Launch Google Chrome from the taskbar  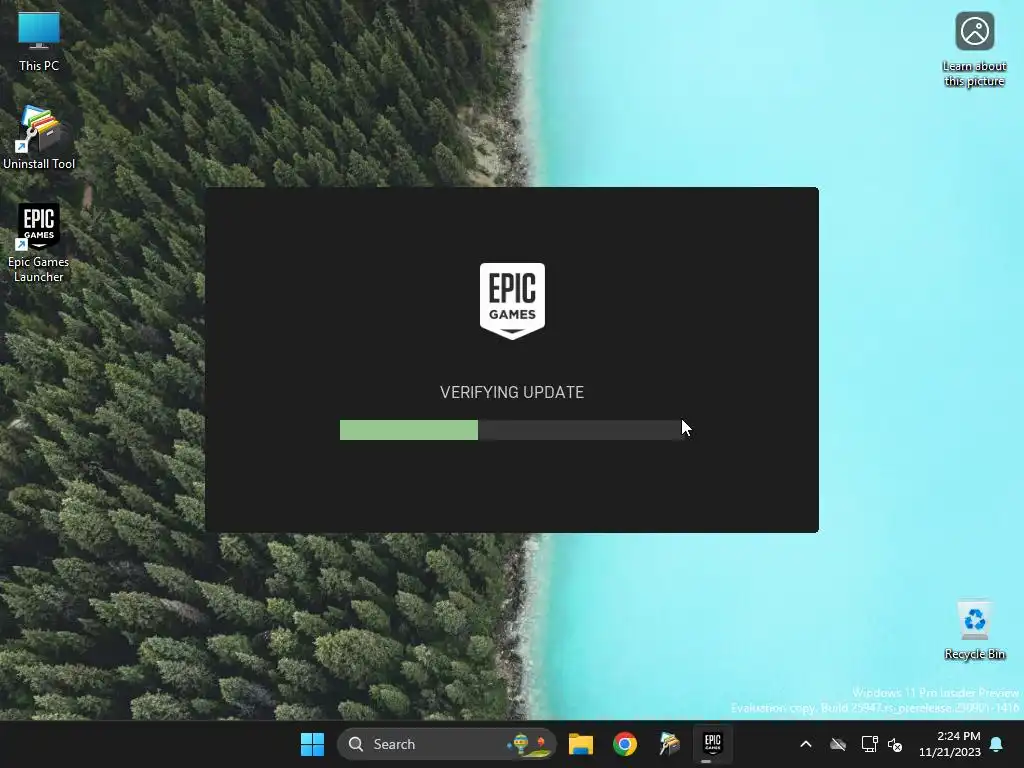[625, 744]
